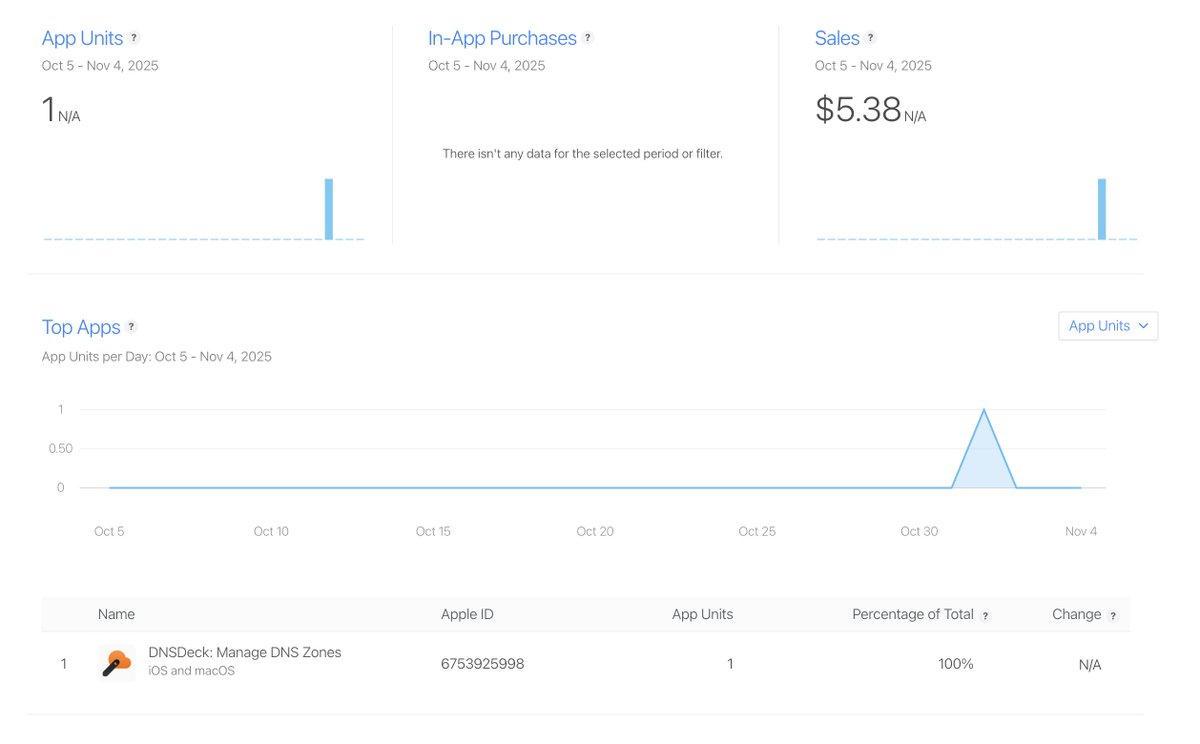Click the Change column header text
This screenshot has width=1200, height=744.
(1077, 614)
